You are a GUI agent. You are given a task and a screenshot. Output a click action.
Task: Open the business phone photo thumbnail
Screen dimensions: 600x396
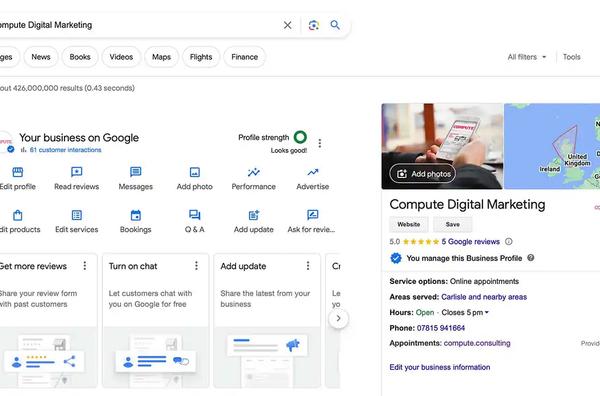[442, 146]
